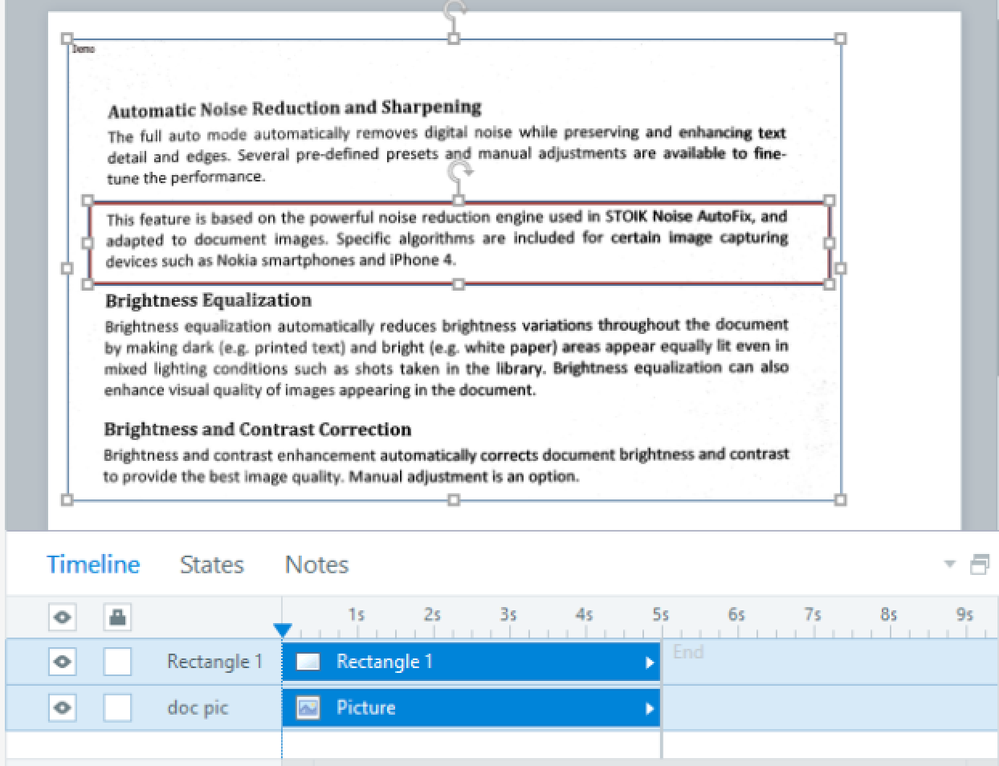This screenshot has height=766, width=999.
Task: Click the 2s mark on timeline ruler
Action: point(432,614)
